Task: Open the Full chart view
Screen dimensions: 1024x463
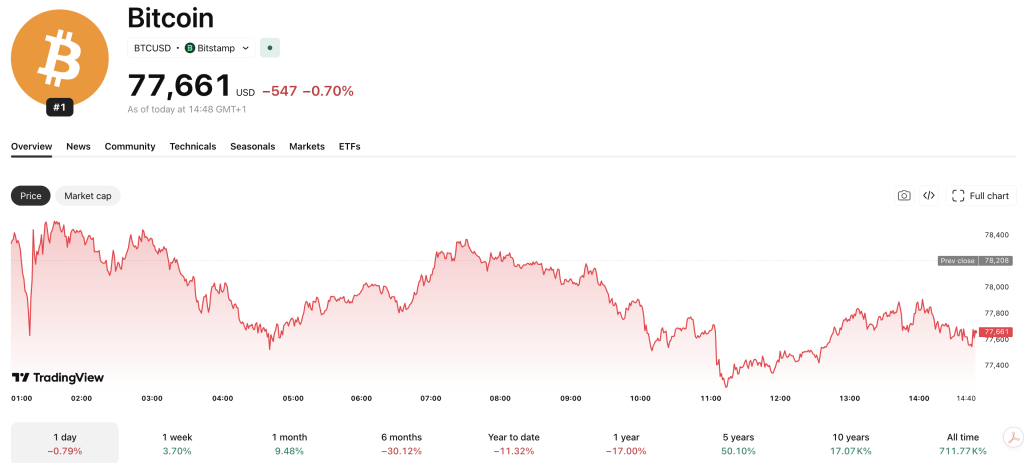Action: pos(980,196)
